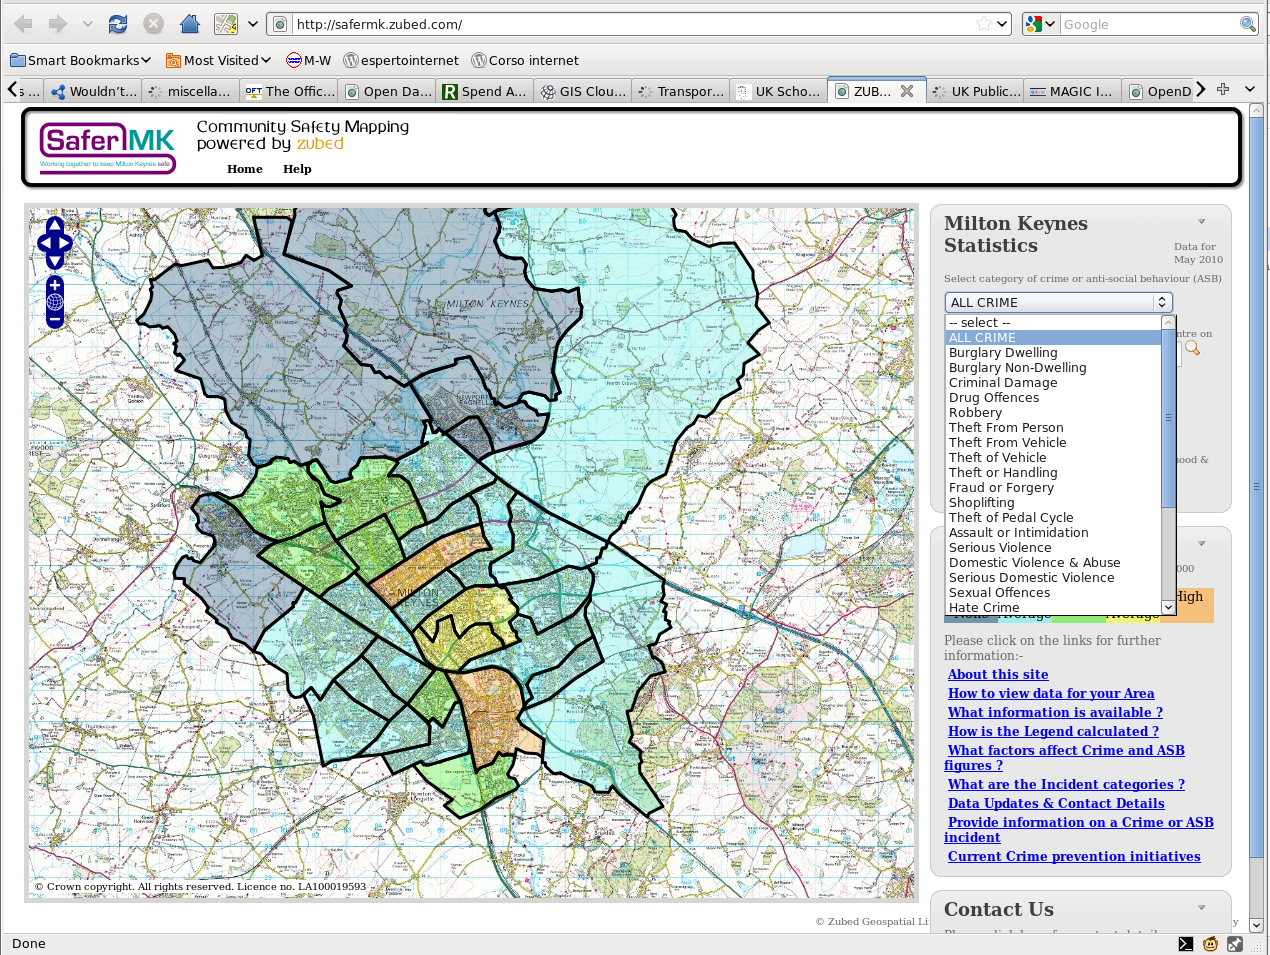This screenshot has height=955, width=1270.
Task: Collapse the Contact Us panel
Action: [x=1201, y=908]
